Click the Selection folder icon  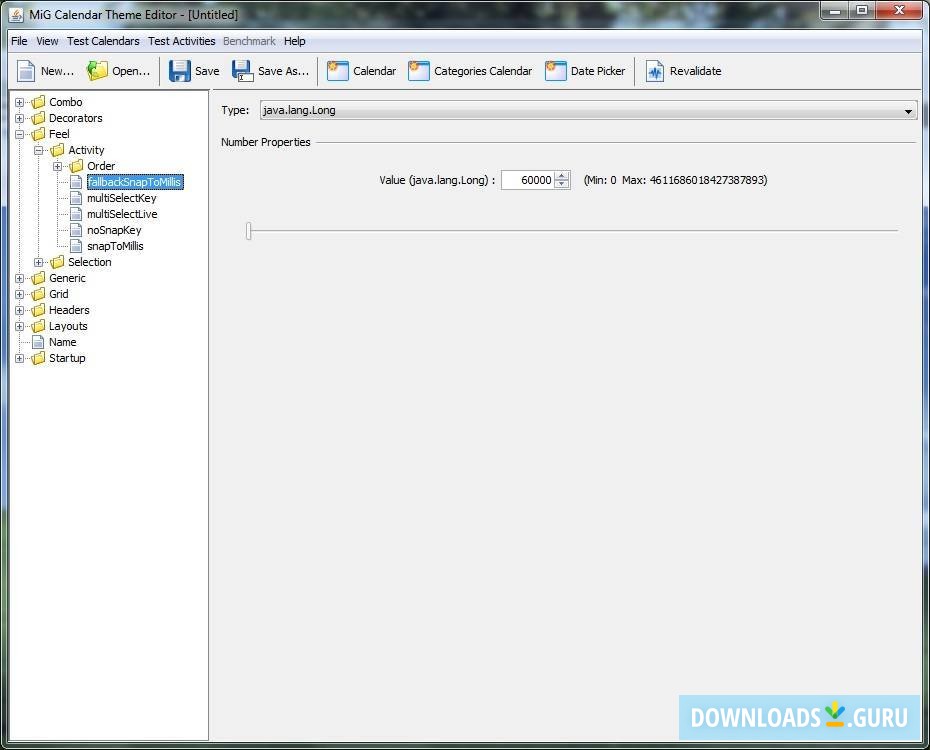pos(58,262)
